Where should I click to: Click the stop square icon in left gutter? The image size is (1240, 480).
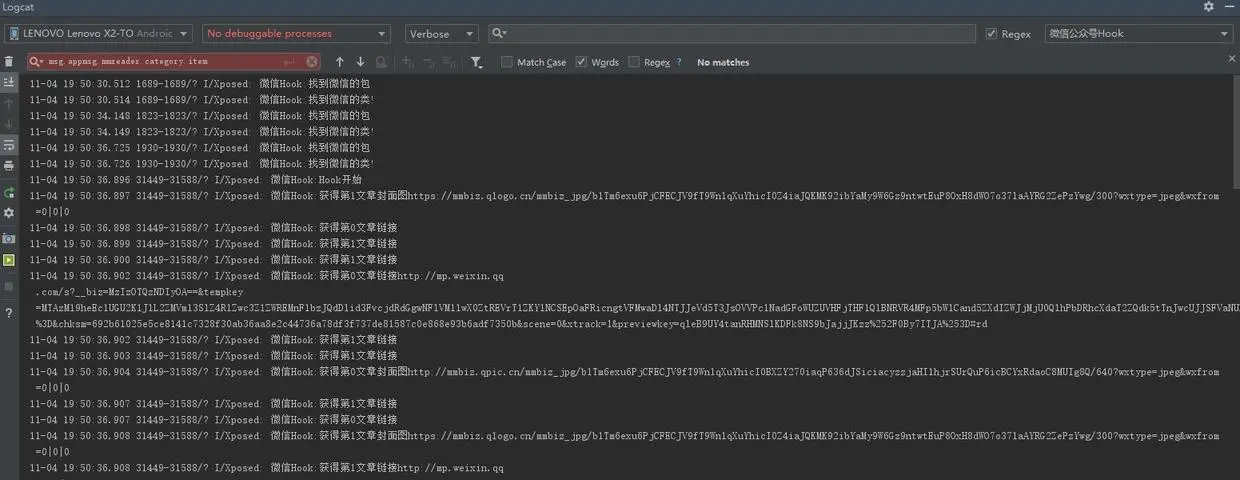9,286
